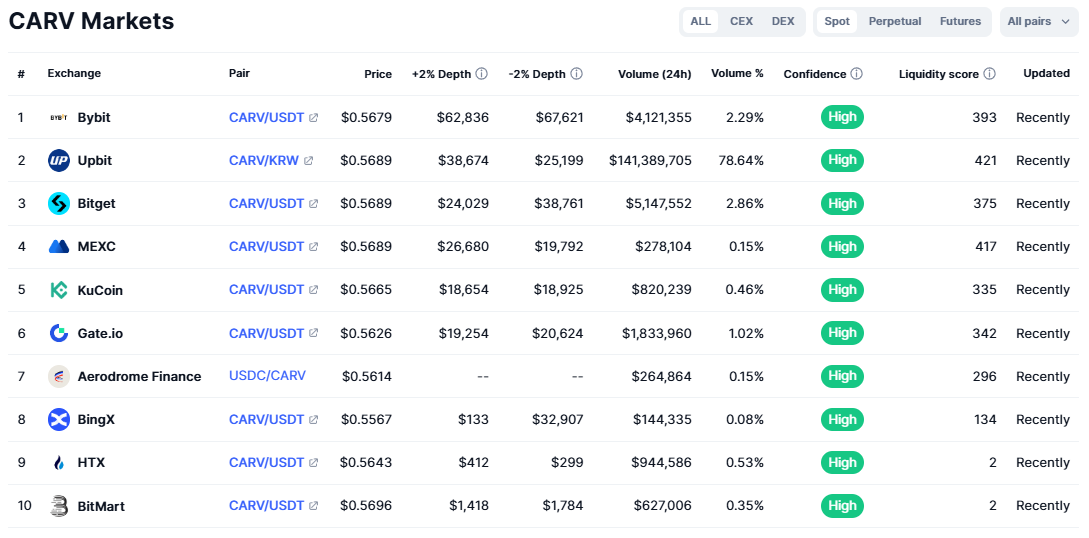Image resolution: width=1089 pixels, height=538 pixels.
Task: Click the Upbit exchange logo
Action: (x=59, y=160)
